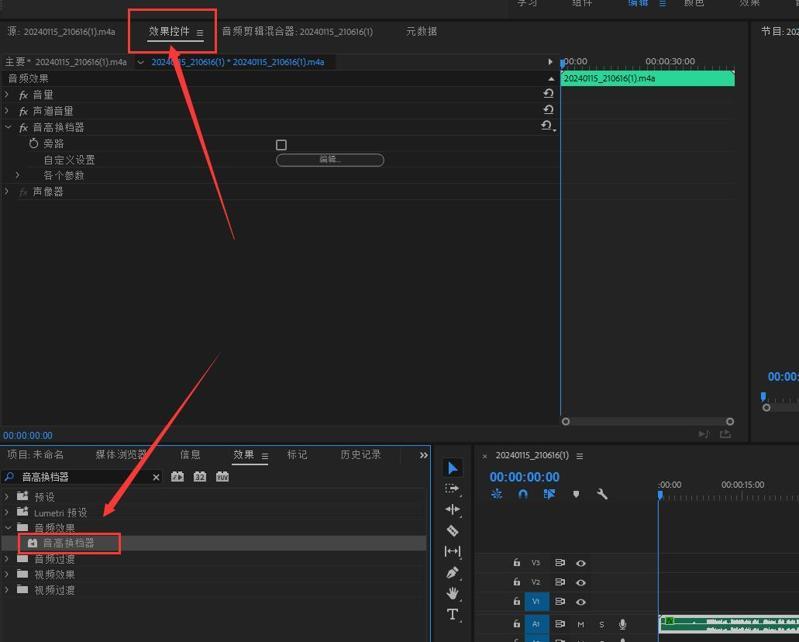799x642 pixels.
Task: Toggle linked selection in timeline
Action: coord(549,494)
